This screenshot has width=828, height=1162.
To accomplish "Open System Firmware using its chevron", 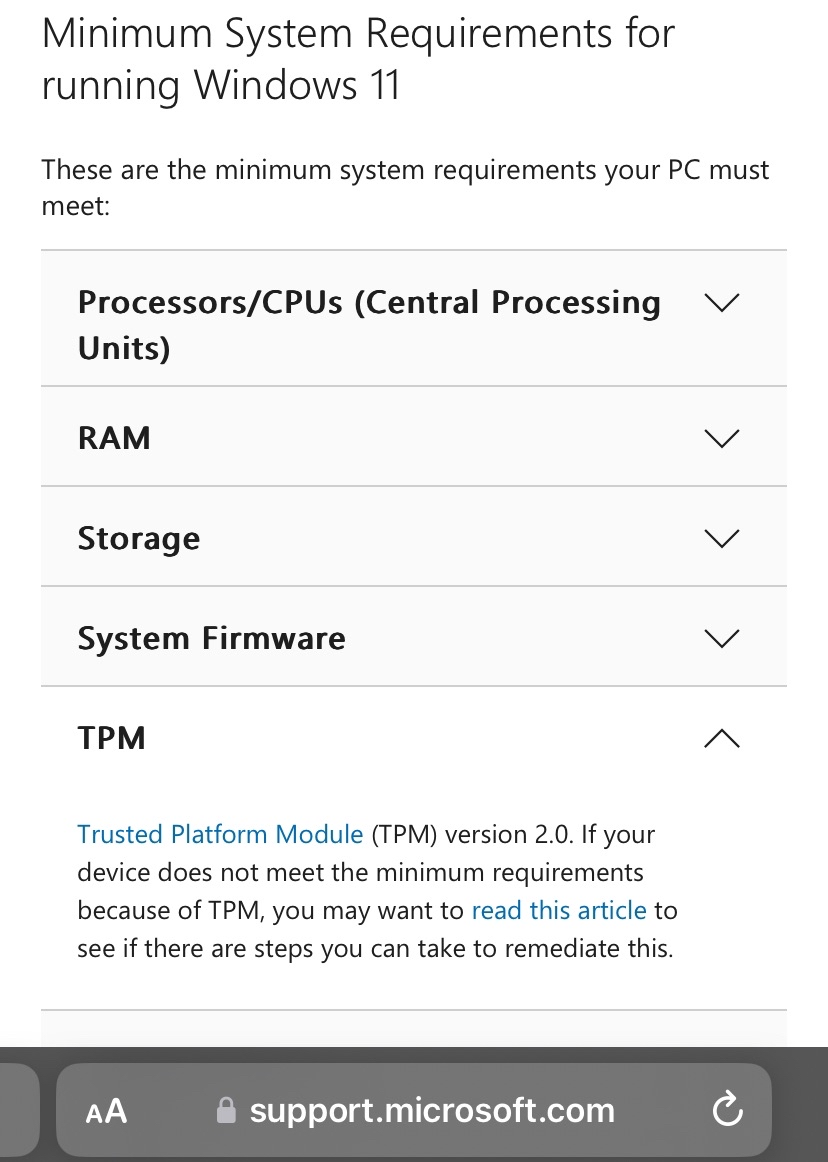I will pyautogui.click(x=721, y=638).
